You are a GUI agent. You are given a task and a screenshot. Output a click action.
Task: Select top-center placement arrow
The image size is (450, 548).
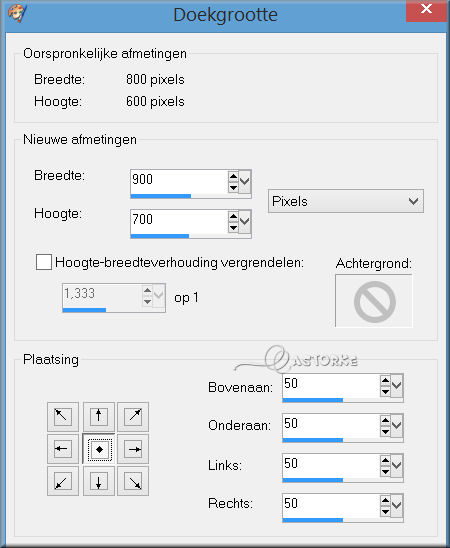(99, 417)
